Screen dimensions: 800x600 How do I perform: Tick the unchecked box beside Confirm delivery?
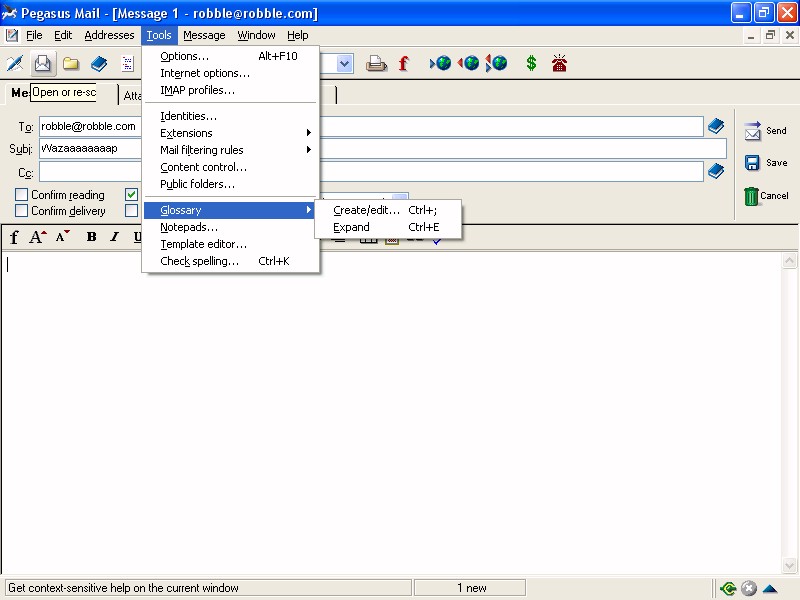(x=131, y=211)
